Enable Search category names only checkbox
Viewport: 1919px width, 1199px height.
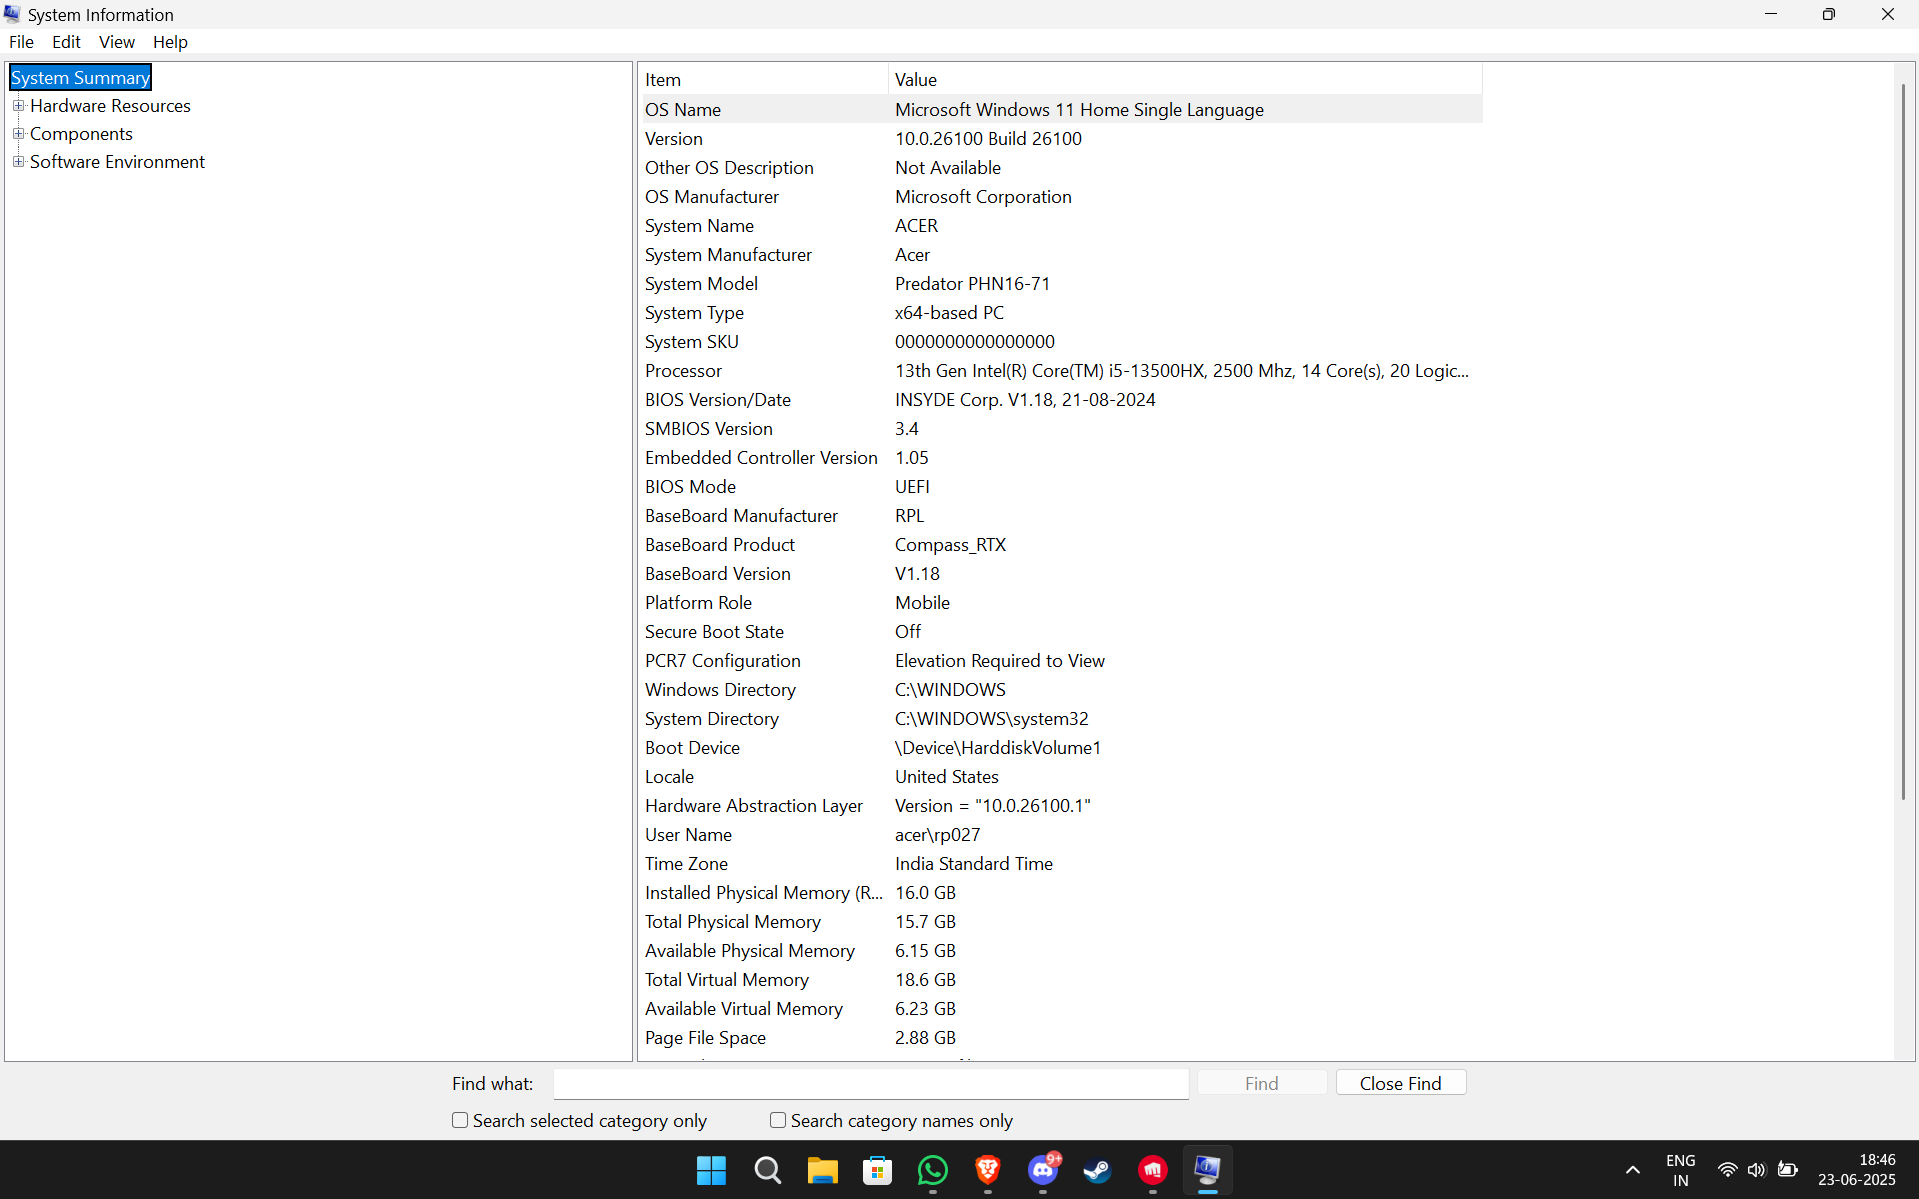coord(778,1120)
